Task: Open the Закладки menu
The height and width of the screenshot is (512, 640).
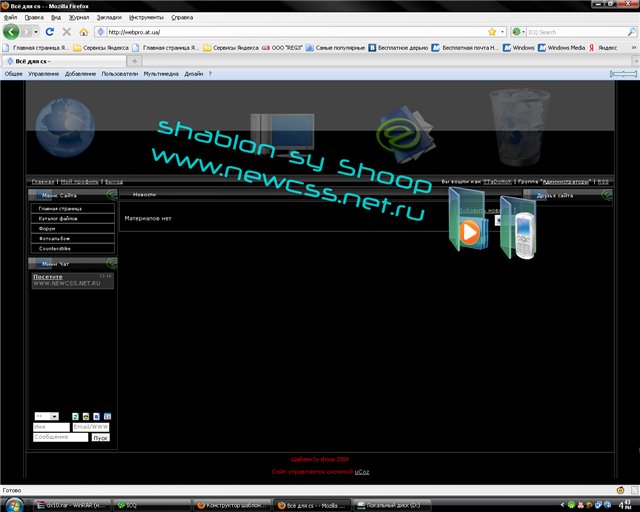Action: pos(109,18)
